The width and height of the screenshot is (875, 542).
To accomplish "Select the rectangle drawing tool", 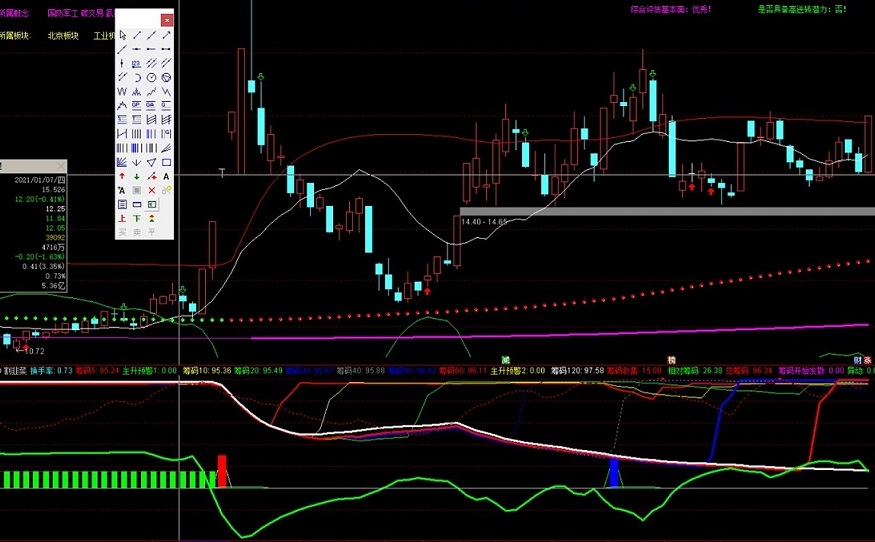I will pos(166,162).
